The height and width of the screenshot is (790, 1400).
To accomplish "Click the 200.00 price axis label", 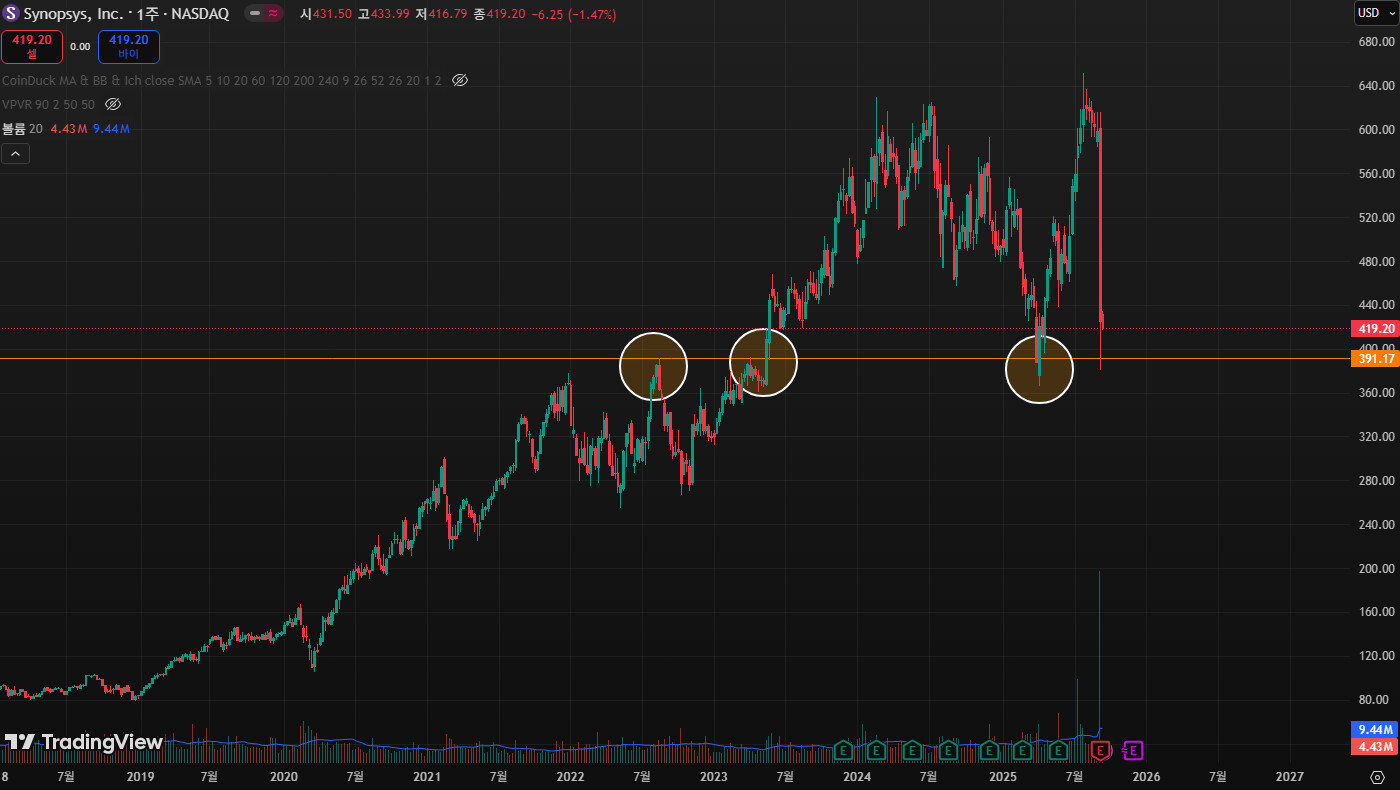I will pyautogui.click(x=1376, y=569).
